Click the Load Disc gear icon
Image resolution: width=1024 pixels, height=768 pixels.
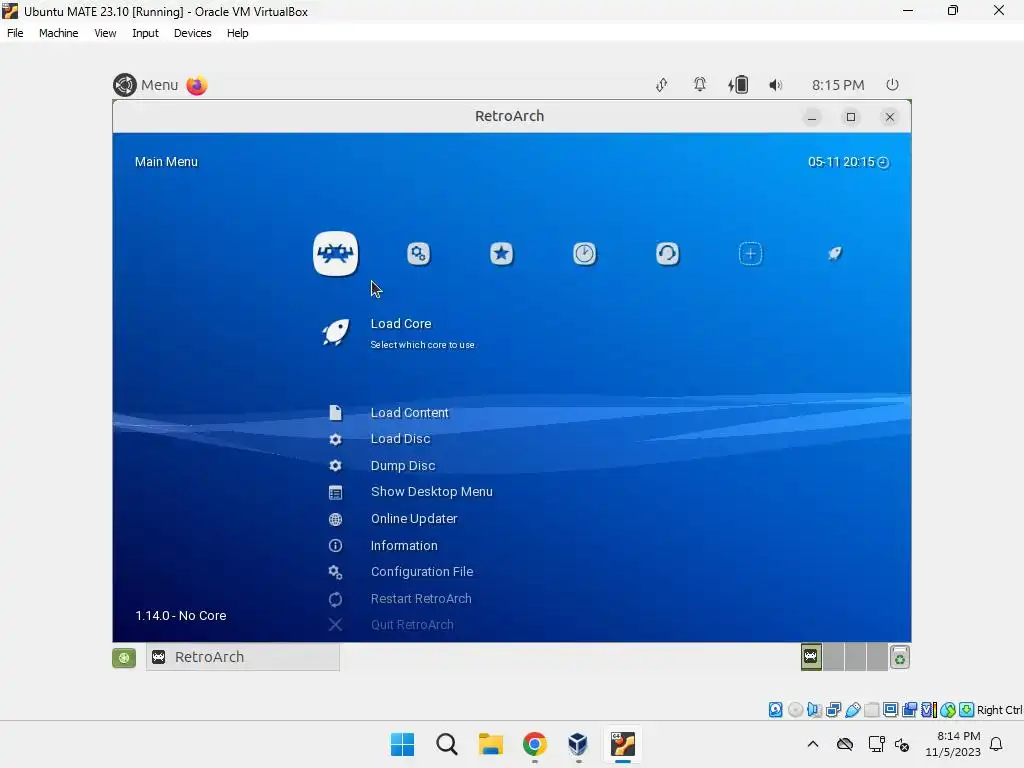335,440
